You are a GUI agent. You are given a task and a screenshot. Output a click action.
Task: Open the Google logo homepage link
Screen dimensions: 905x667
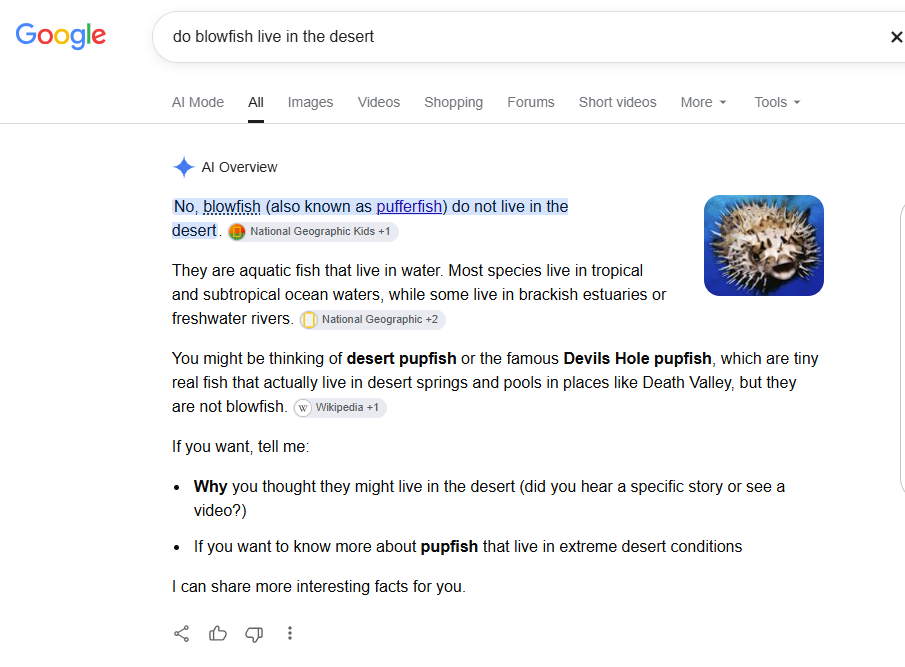(x=61, y=36)
